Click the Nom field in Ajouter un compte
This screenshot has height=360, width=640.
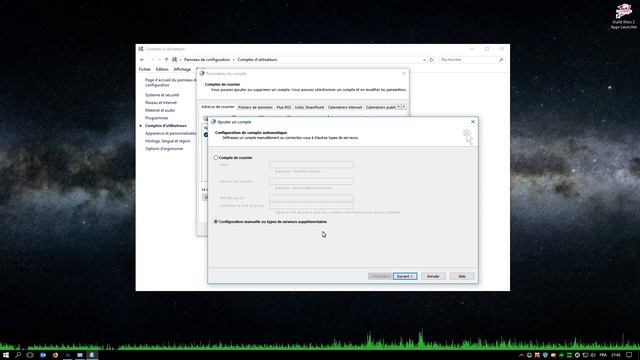311,164
